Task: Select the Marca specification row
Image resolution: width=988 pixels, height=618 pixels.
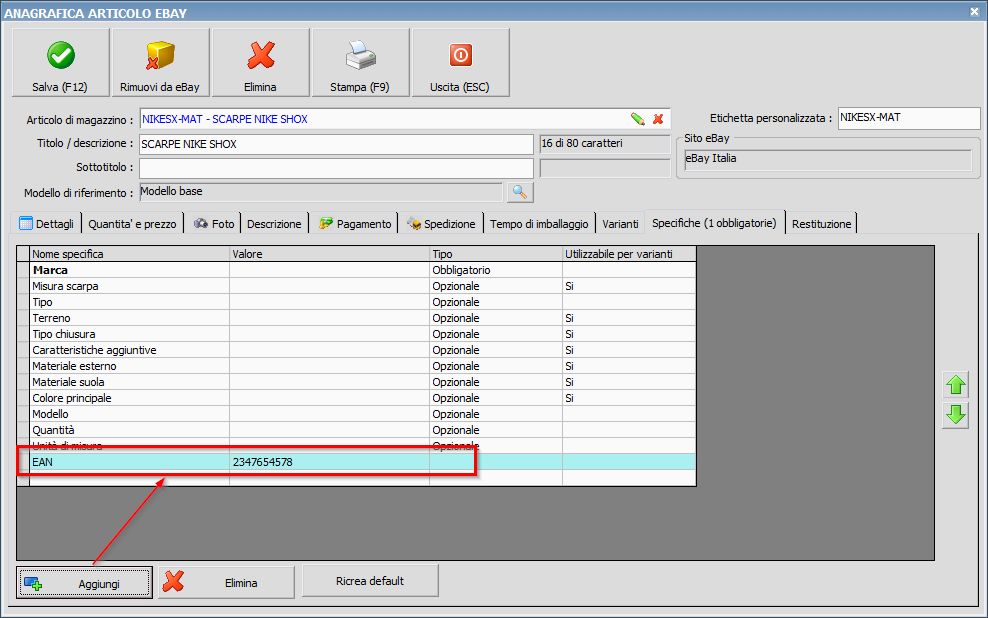Action: click(130, 270)
